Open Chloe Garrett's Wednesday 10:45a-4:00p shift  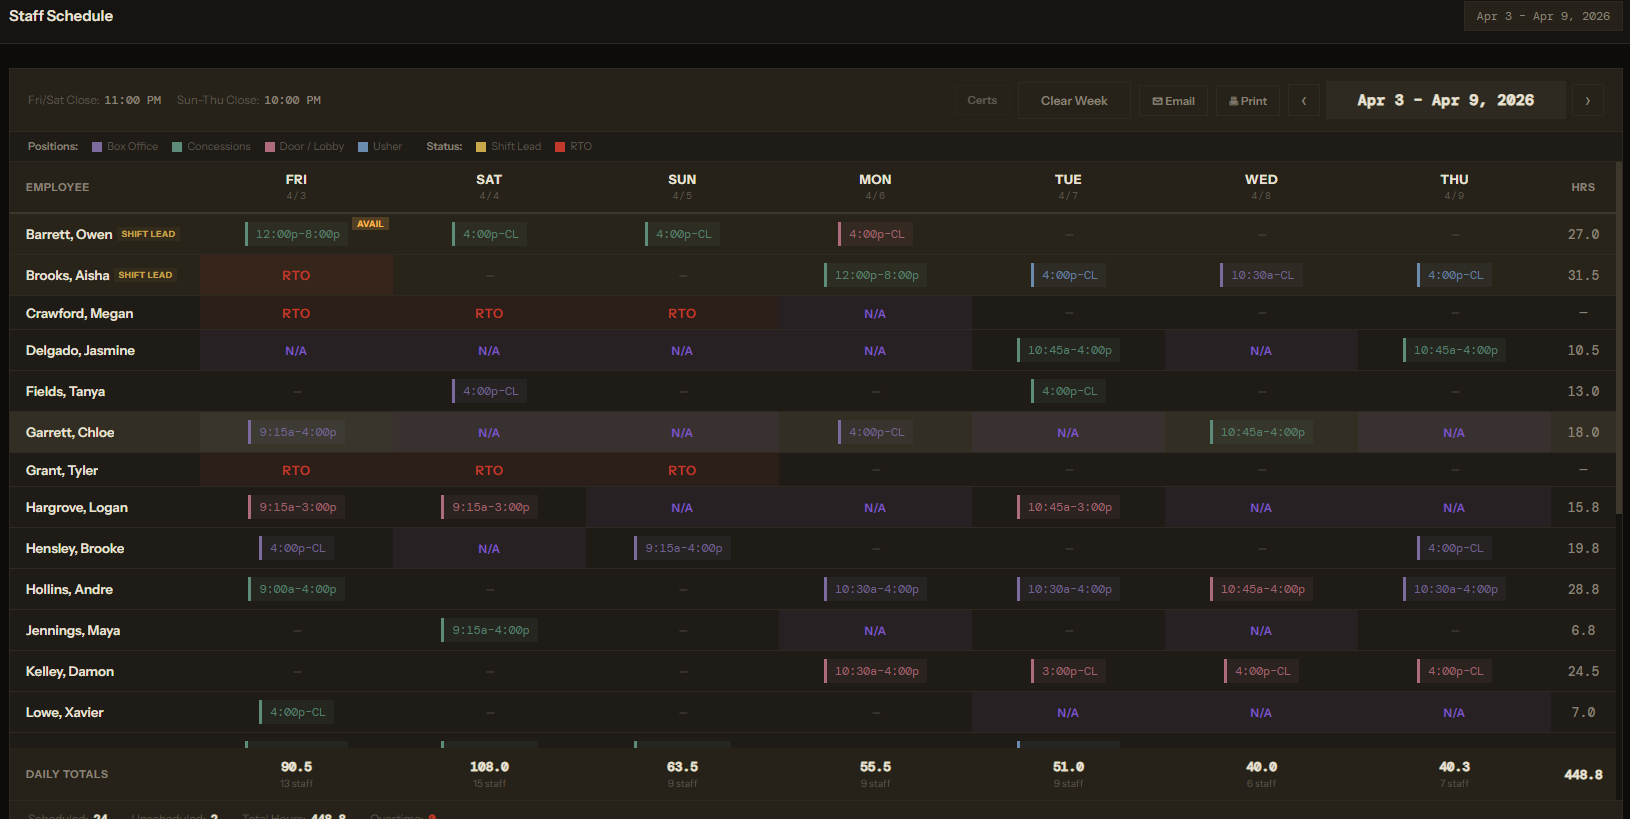(x=1261, y=432)
